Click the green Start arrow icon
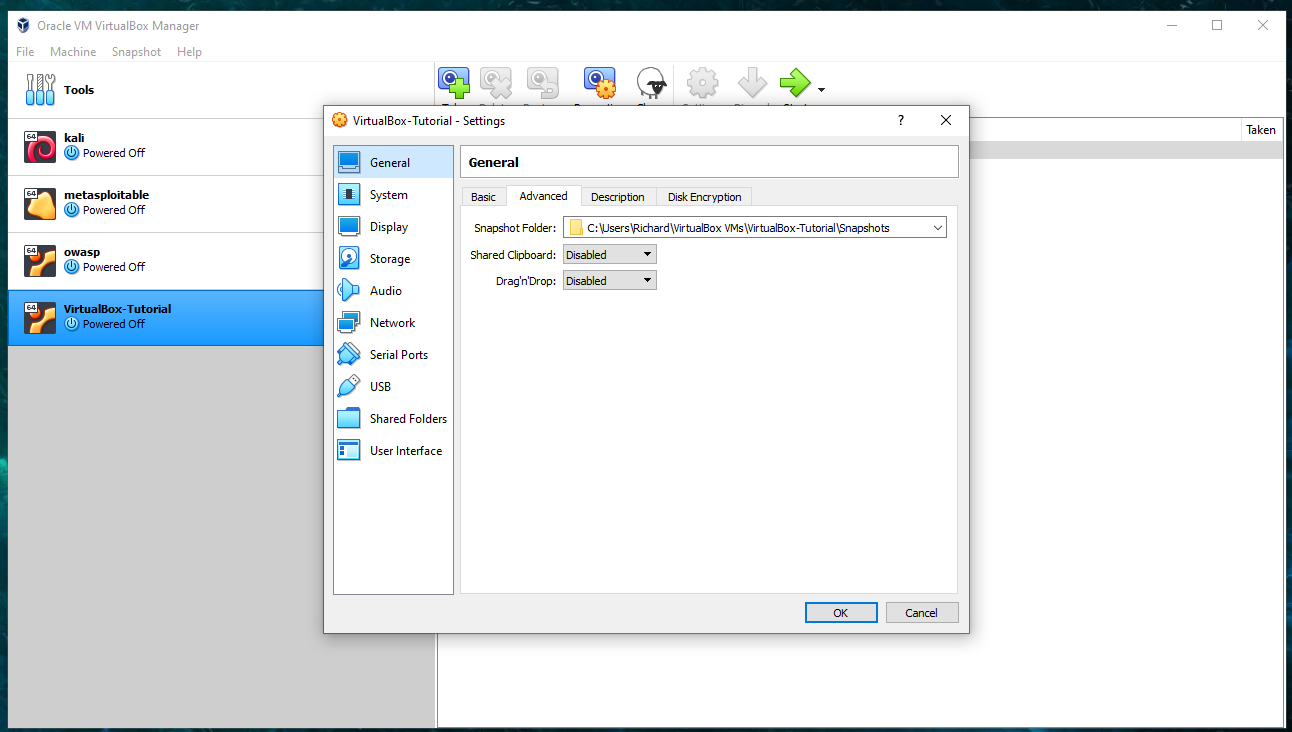 796,83
